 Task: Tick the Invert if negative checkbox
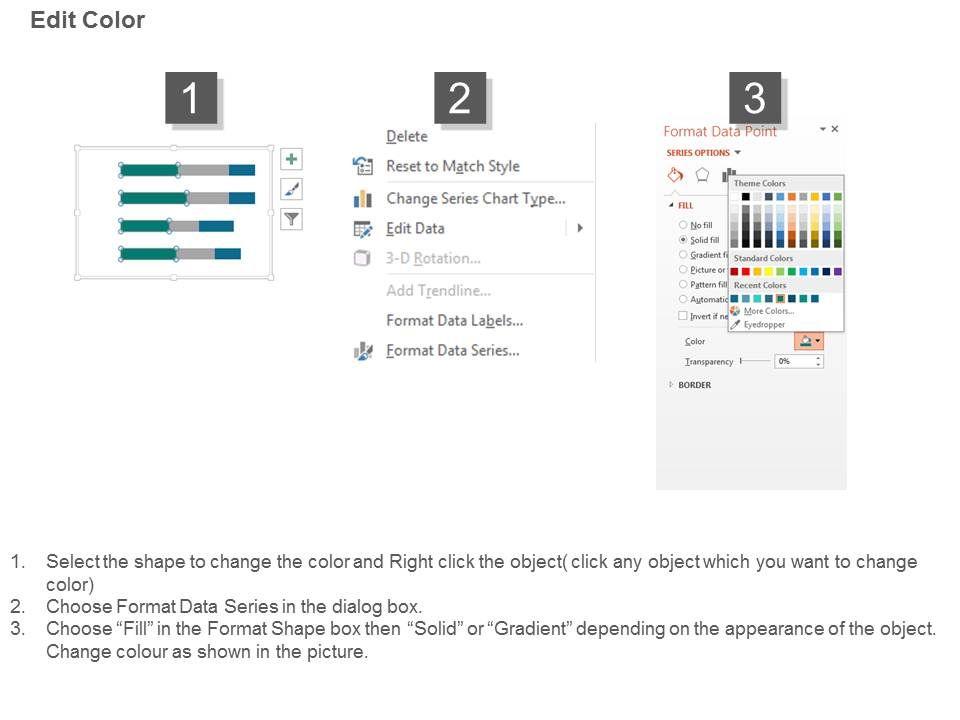point(683,316)
